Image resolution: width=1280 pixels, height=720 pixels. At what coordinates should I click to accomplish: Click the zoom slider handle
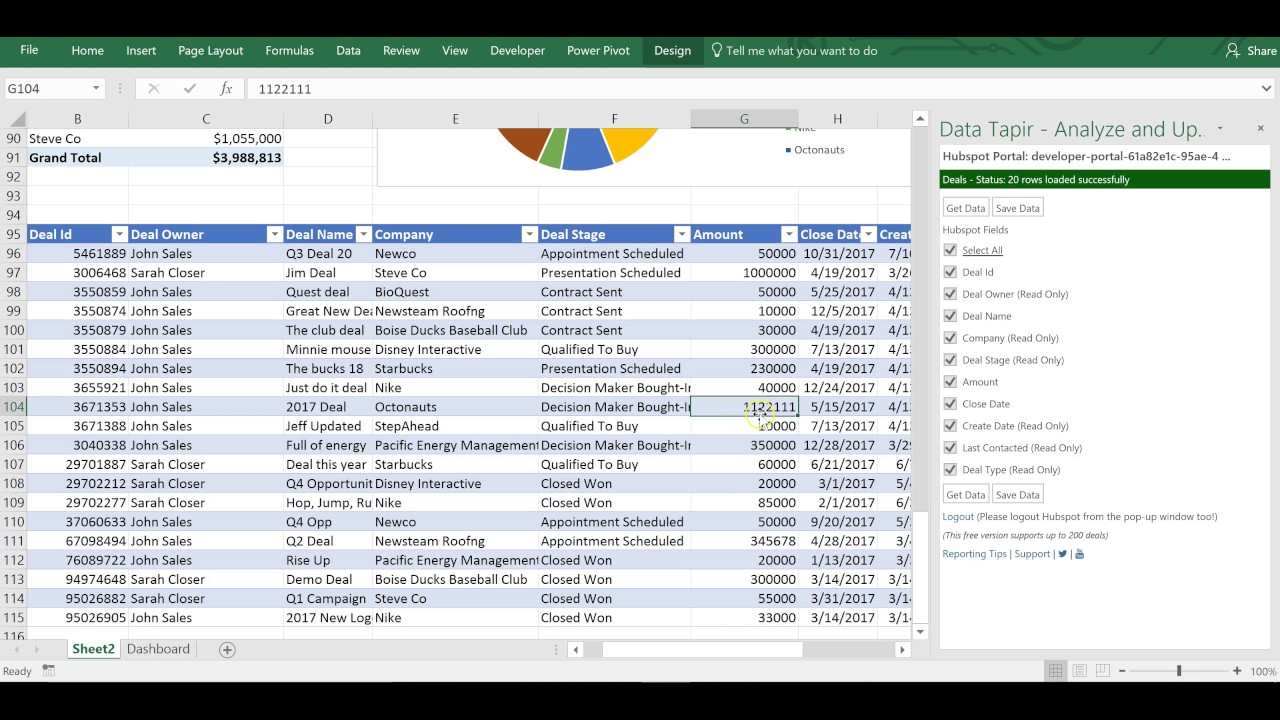coord(1179,671)
